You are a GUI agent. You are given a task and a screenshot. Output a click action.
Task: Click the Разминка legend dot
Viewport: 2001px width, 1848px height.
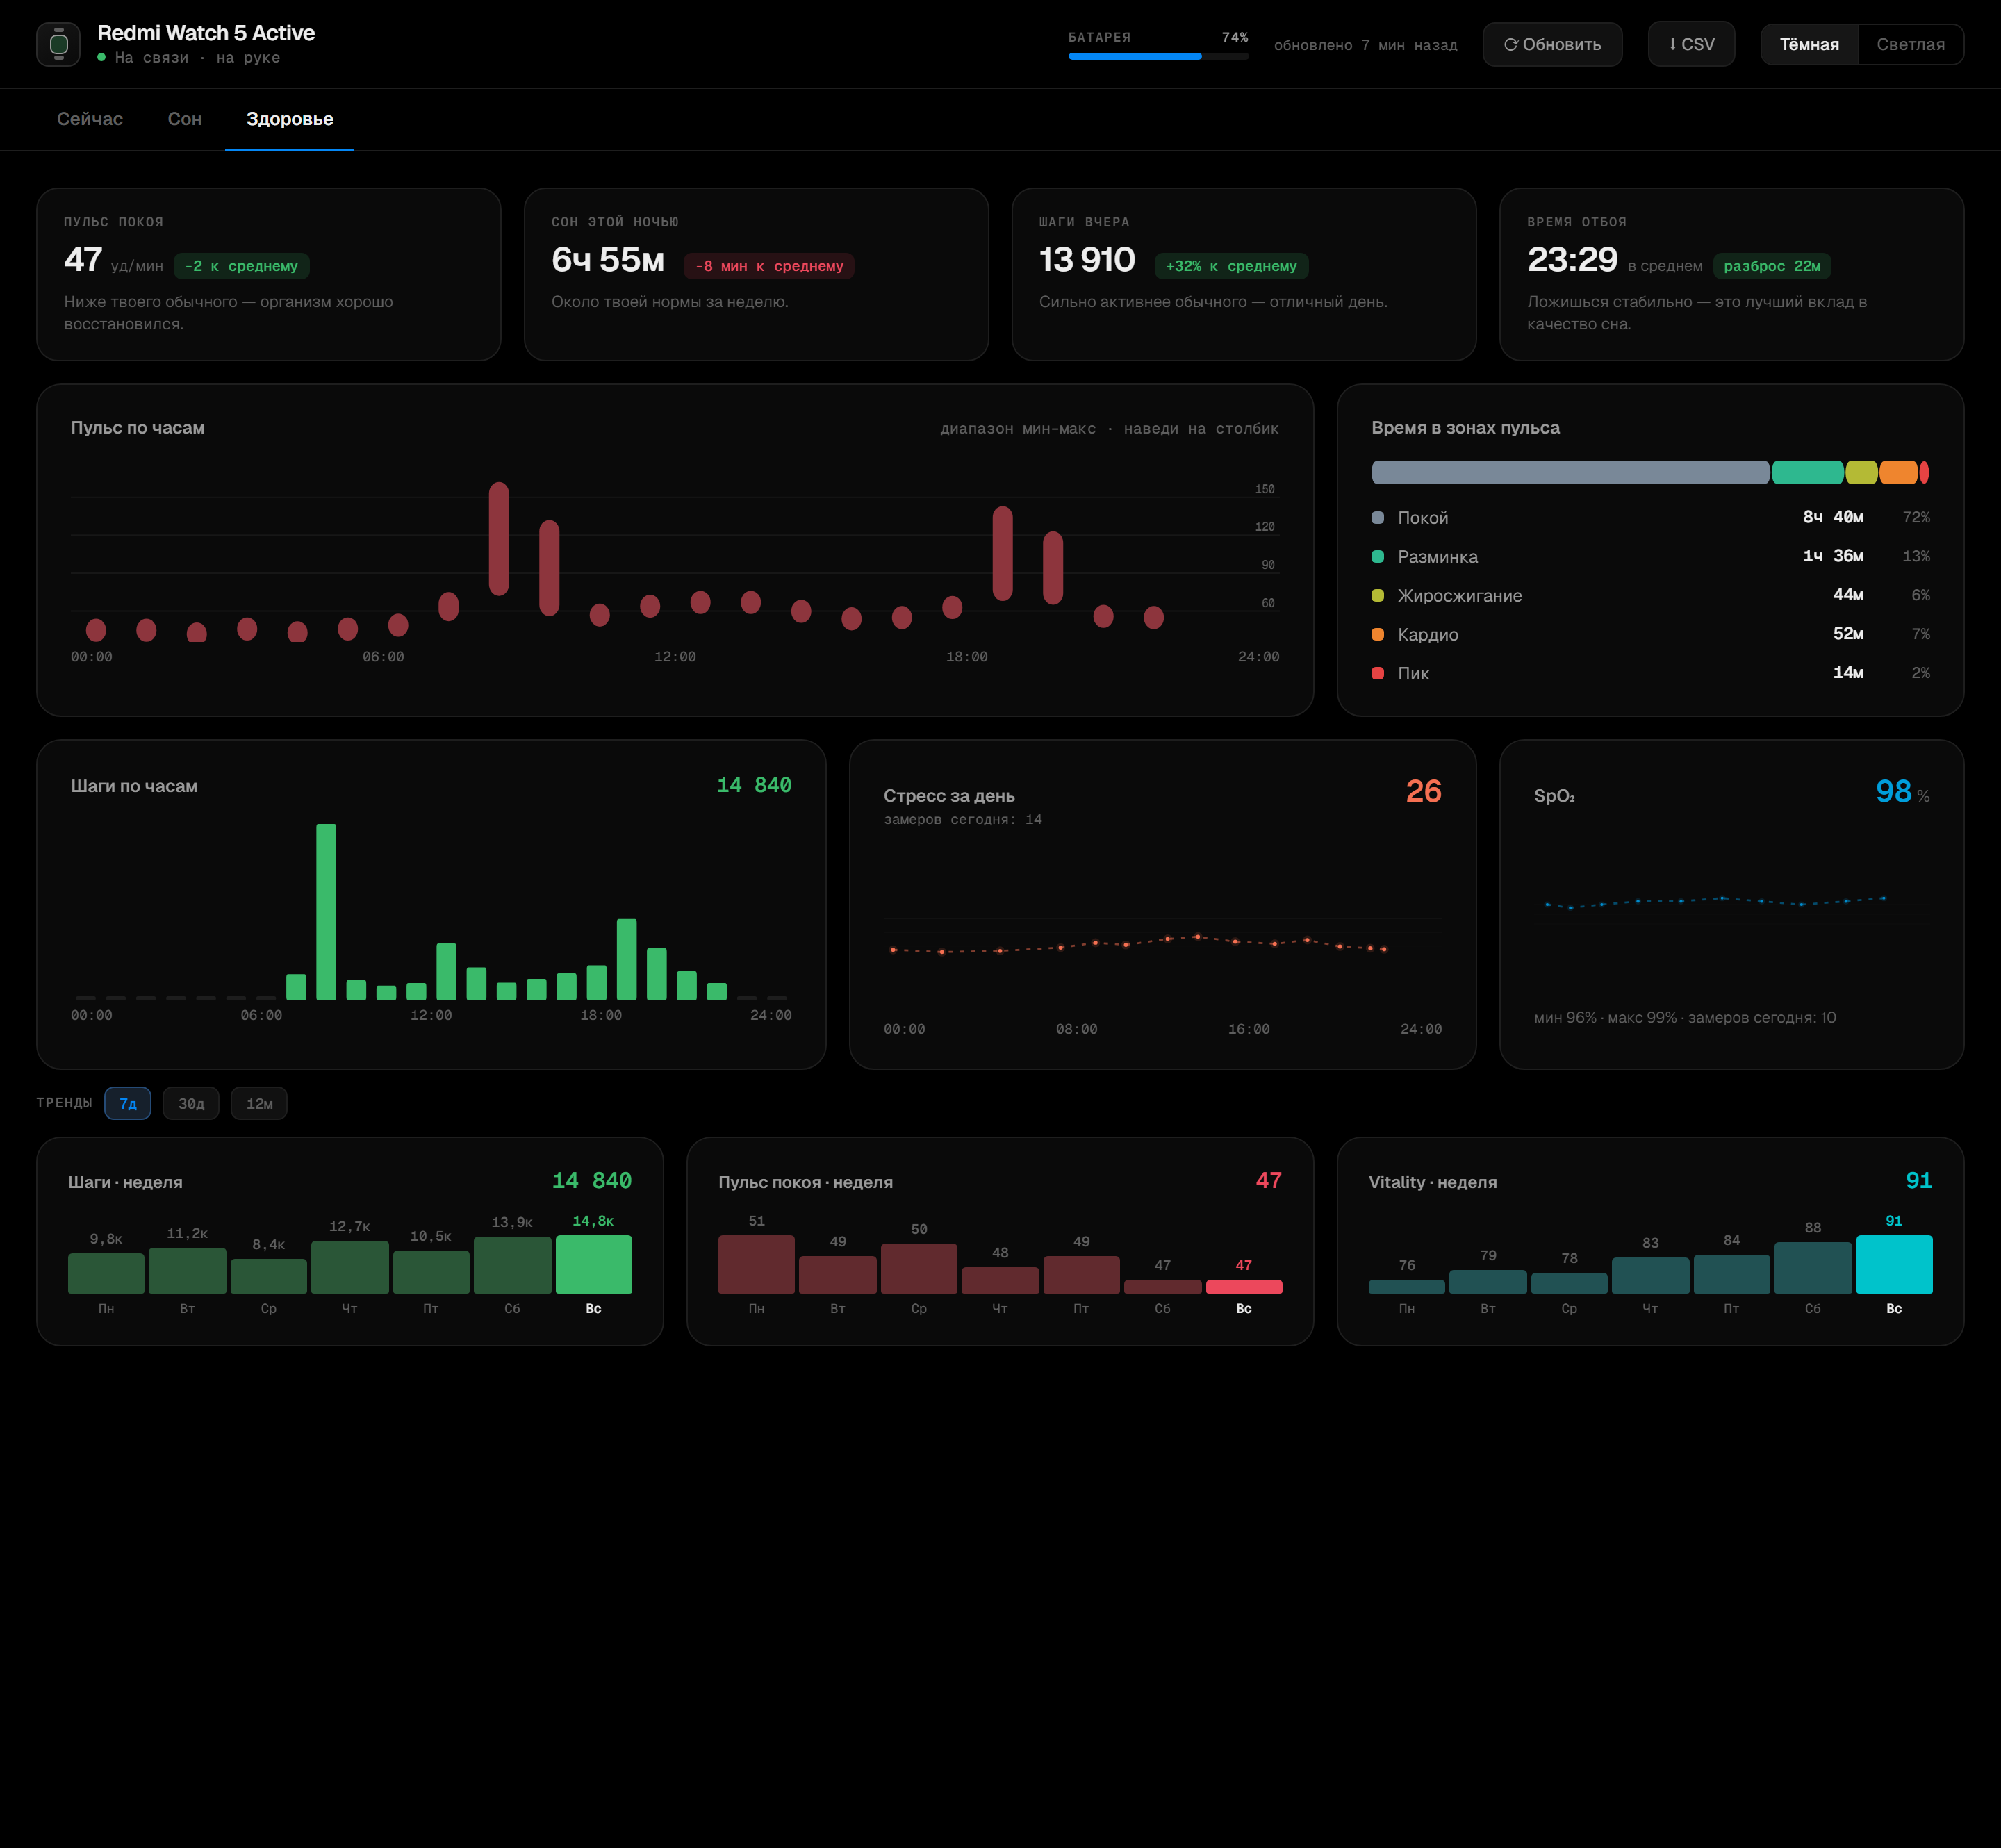tap(1377, 556)
